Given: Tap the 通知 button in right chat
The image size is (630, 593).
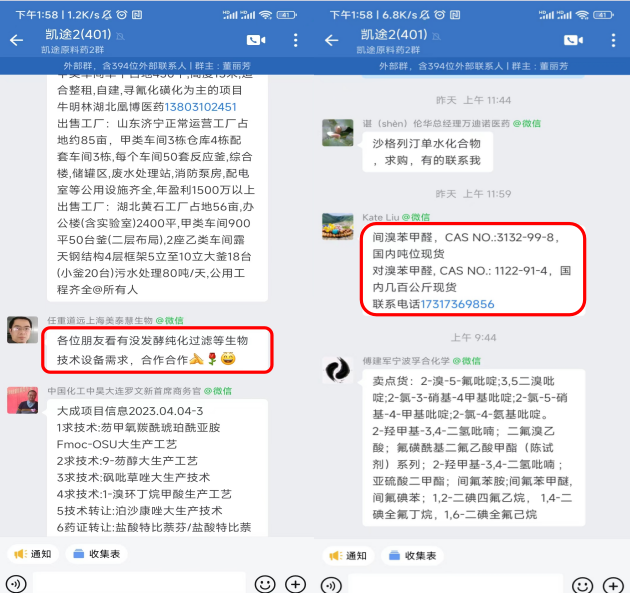Looking at the screenshot, I should click(x=348, y=556).
